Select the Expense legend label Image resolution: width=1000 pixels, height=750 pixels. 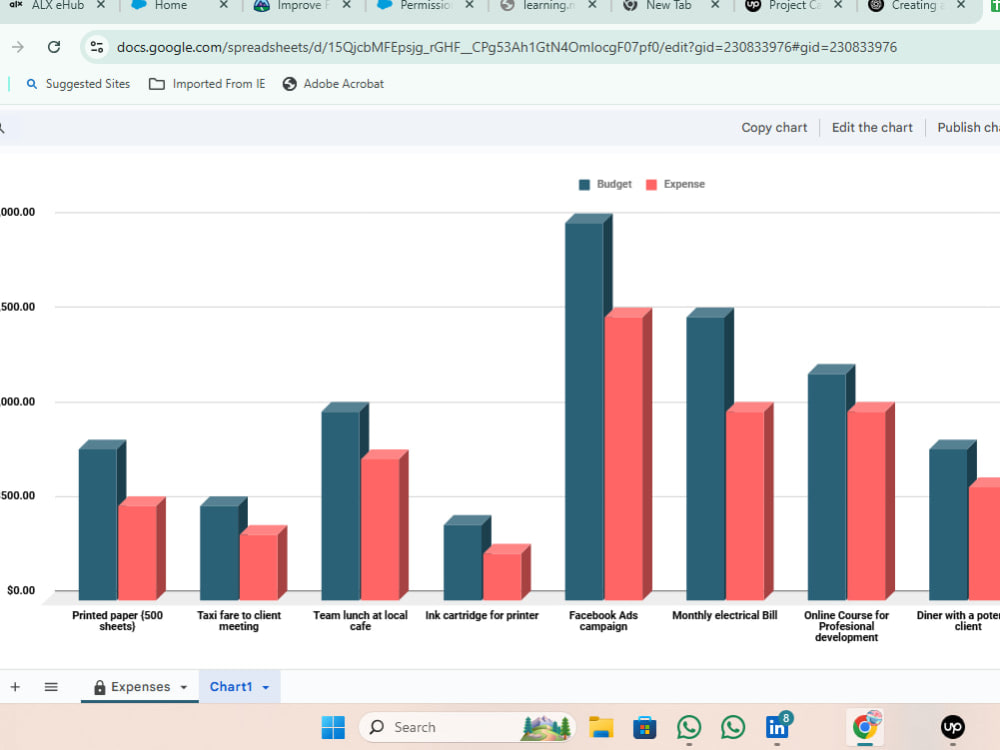[684, 184]
